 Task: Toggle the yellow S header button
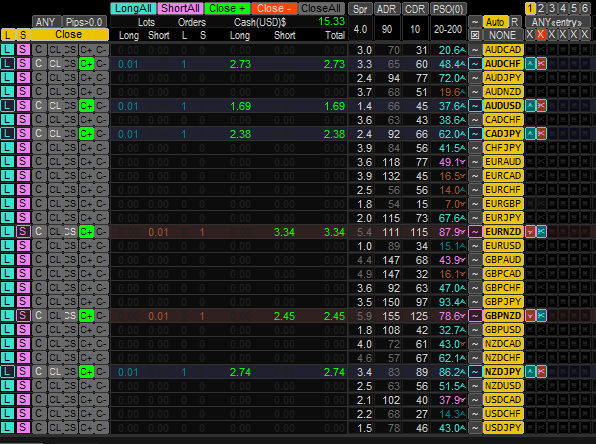(23, 35)
